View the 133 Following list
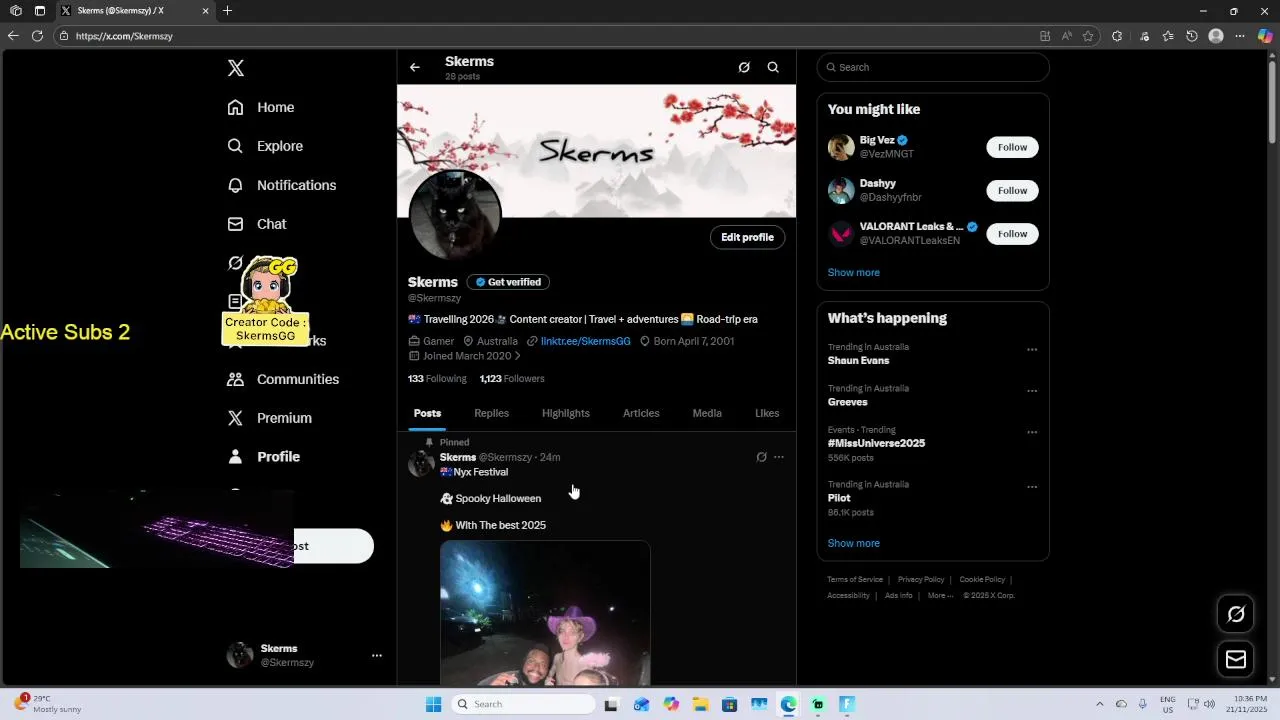The width and height of the screenshot is (1280, 720). pos(437,379)
